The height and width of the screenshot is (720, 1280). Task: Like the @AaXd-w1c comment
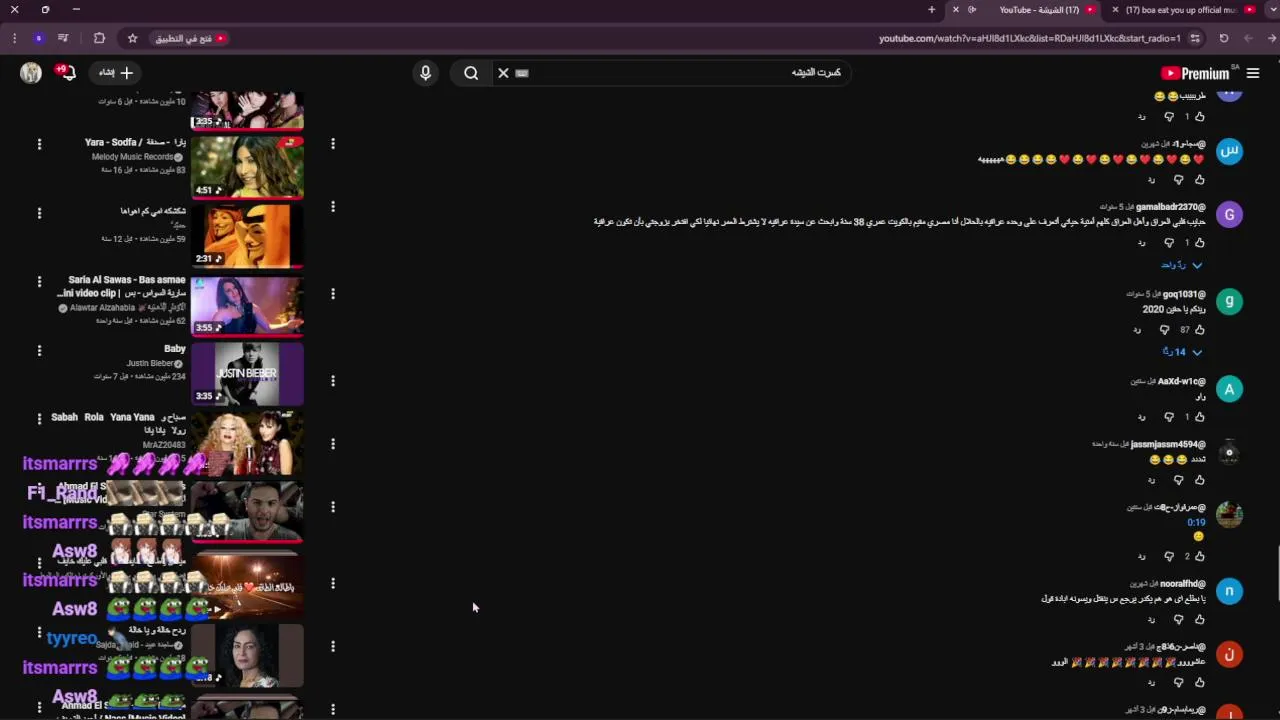[x=1200, y=416]
